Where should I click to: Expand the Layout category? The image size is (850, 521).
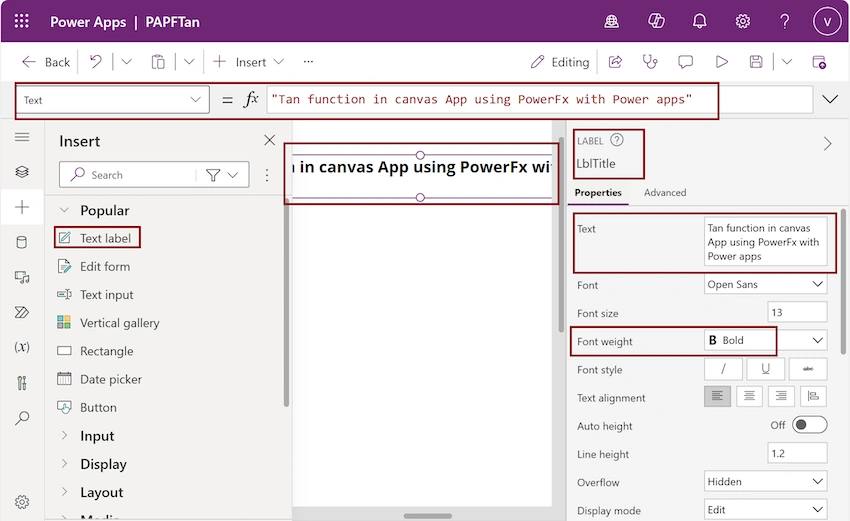(x=64, y=492)
